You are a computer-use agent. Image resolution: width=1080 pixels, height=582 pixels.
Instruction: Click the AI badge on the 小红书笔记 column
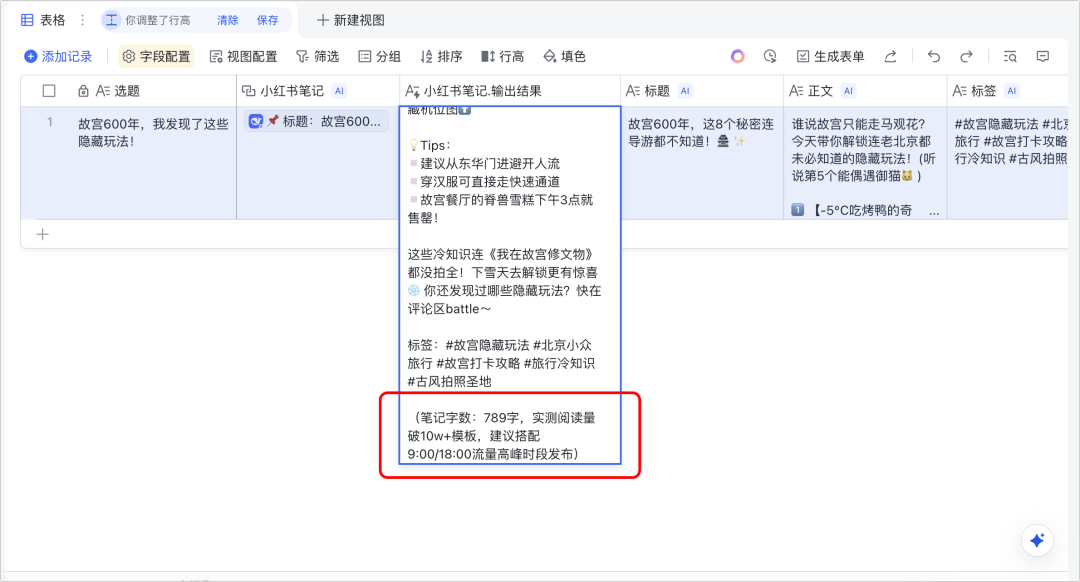(x=339, y=91)
